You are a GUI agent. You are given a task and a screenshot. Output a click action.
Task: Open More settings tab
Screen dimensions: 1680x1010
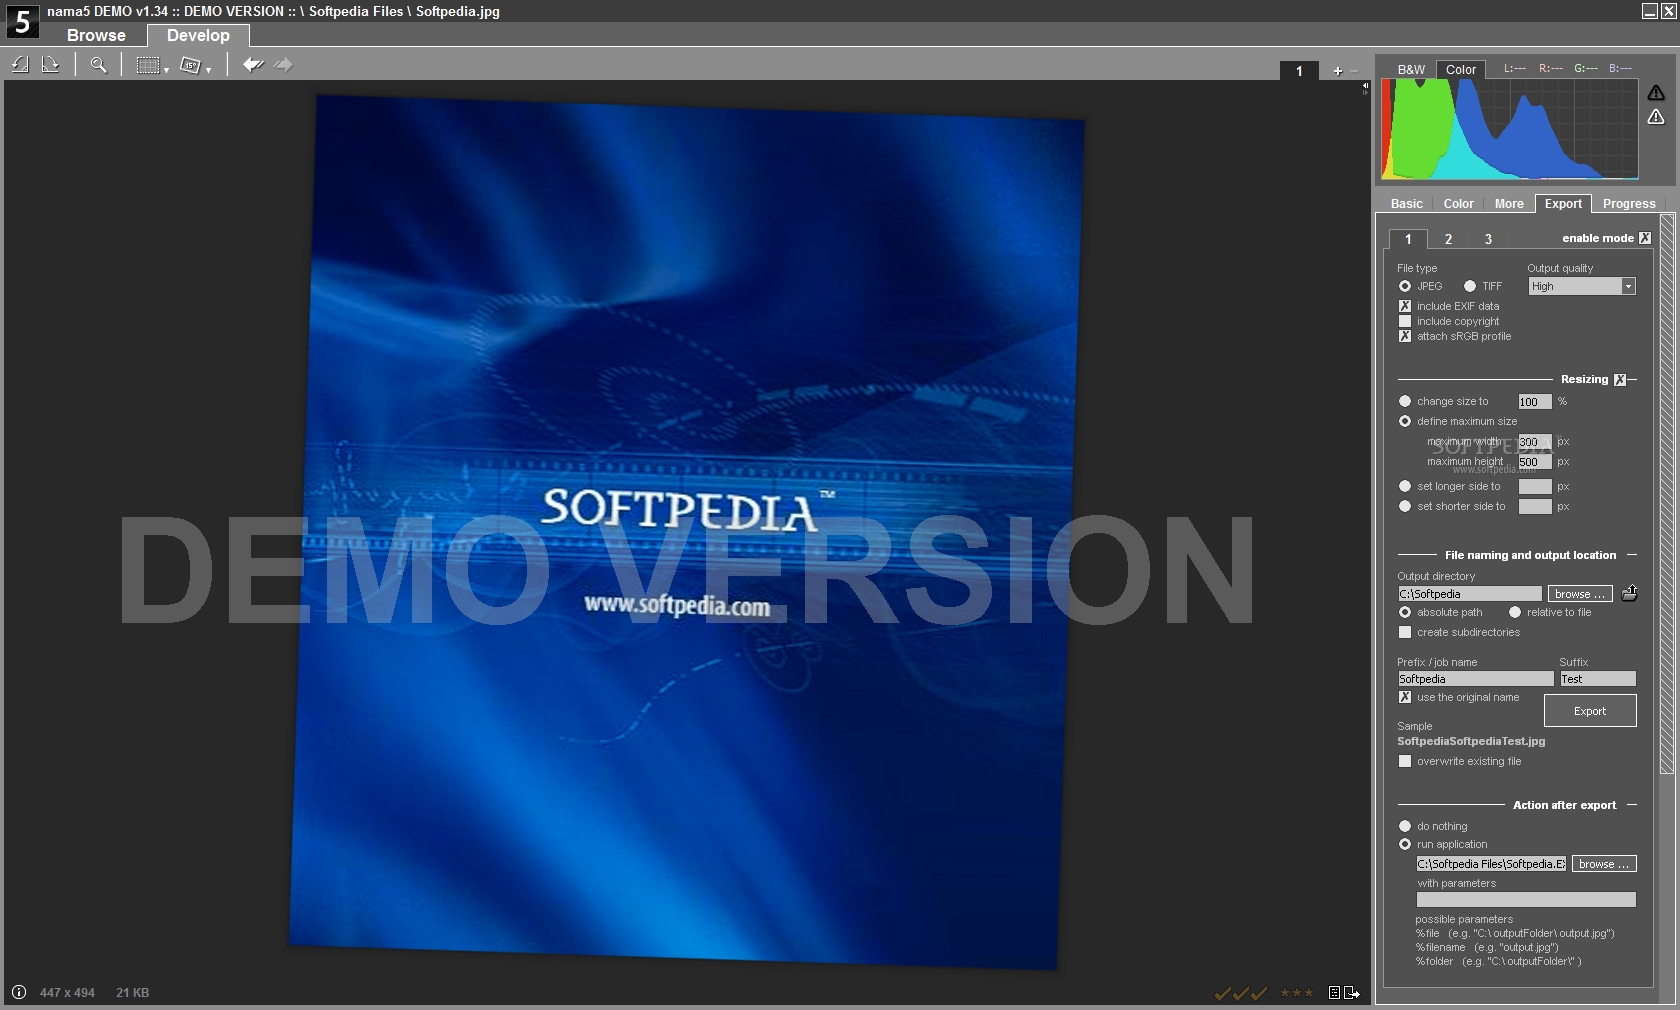pyautogui.click(x=1509, y=203)
